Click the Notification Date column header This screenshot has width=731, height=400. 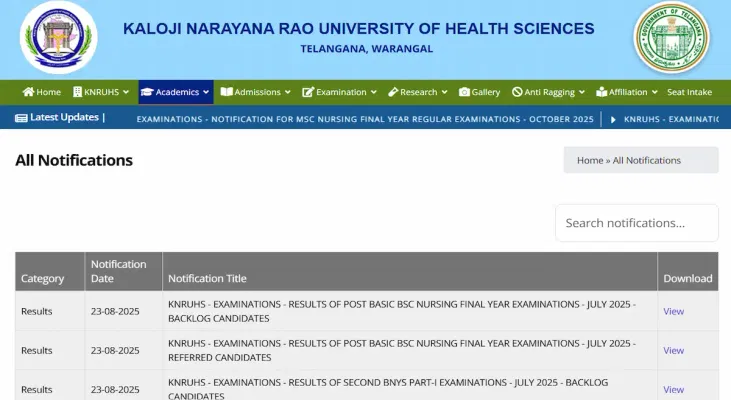118,271
